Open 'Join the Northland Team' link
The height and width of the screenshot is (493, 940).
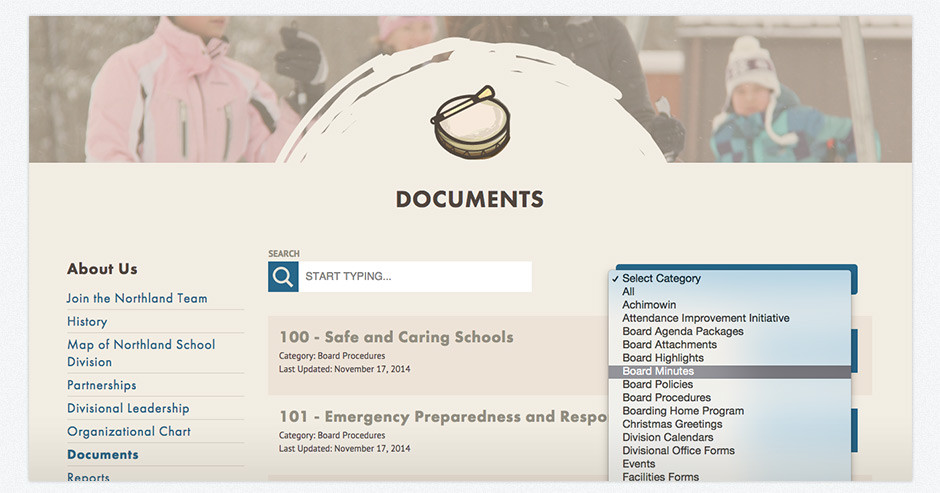(137, 298)
